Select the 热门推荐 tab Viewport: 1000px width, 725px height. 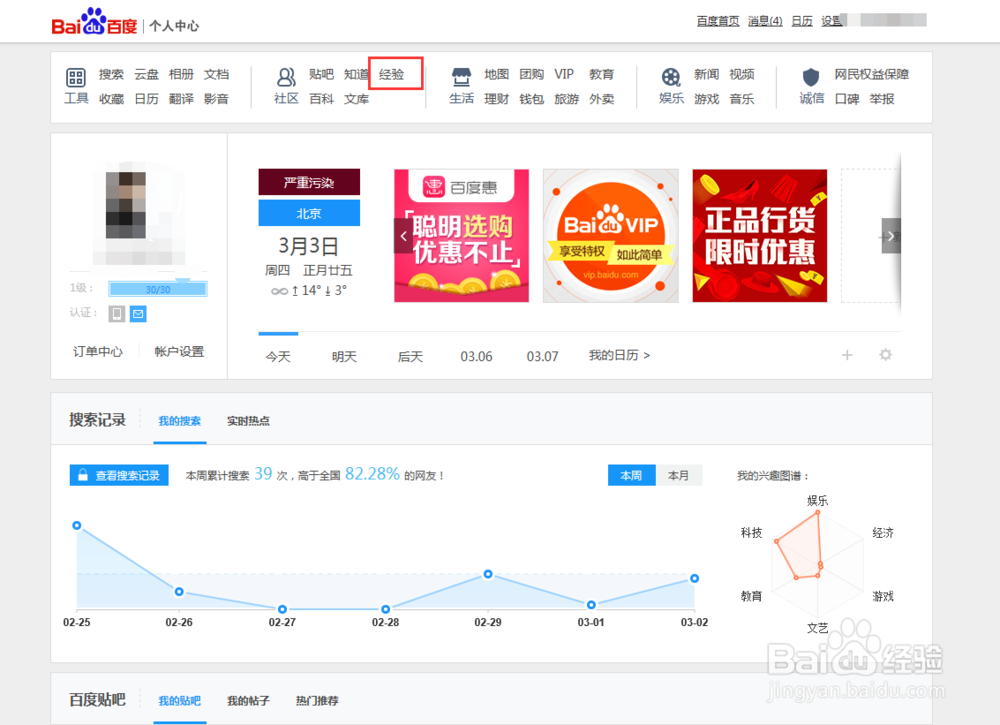317,701
